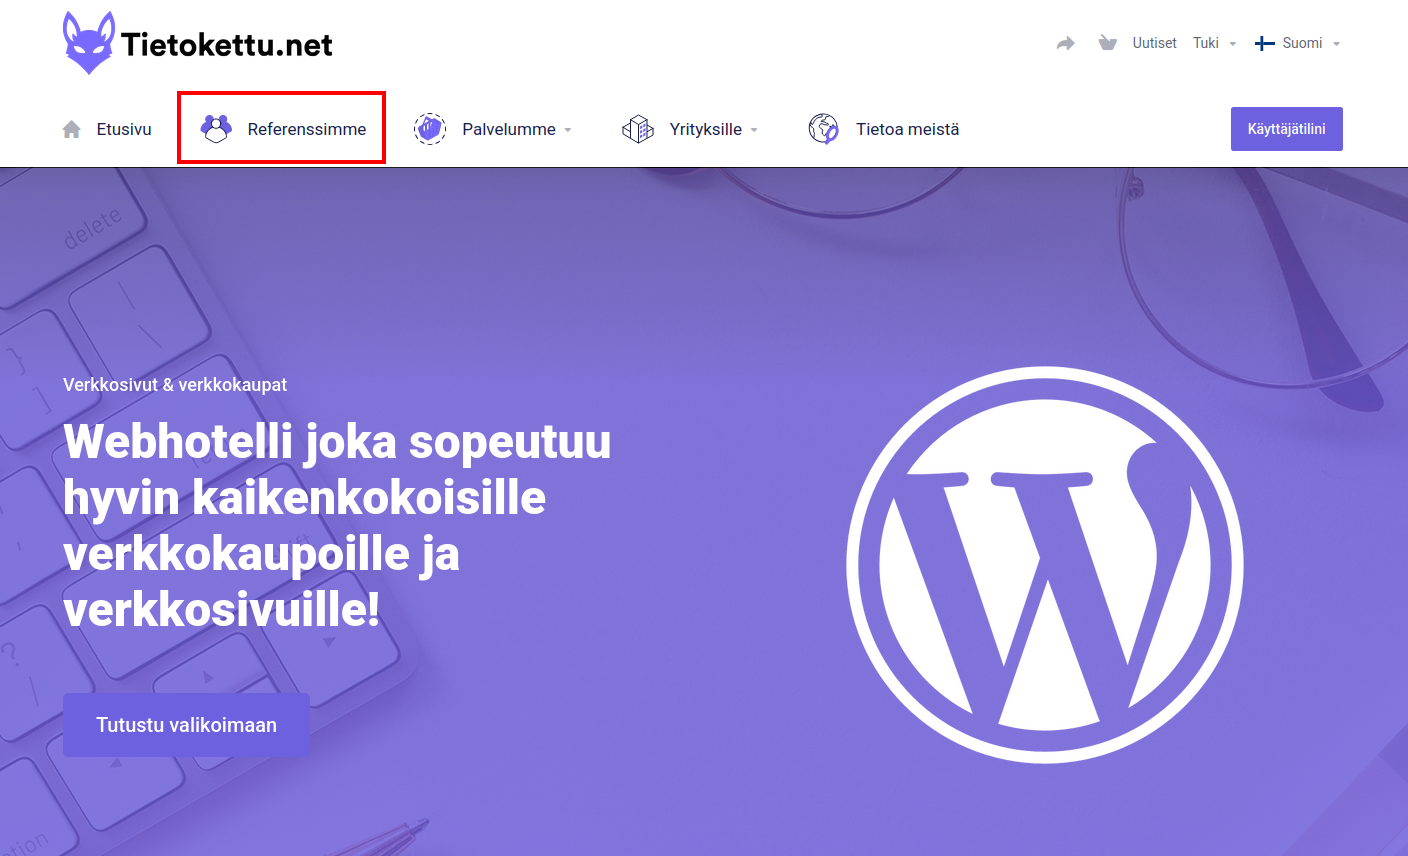
Task: Click the Käyttäjätilini button
Action: 1287,129
